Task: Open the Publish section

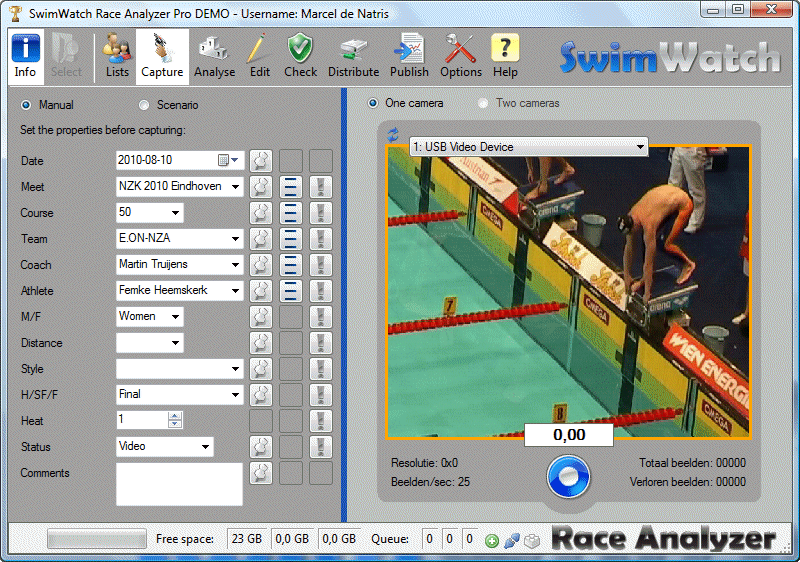Action: [409, 56]
